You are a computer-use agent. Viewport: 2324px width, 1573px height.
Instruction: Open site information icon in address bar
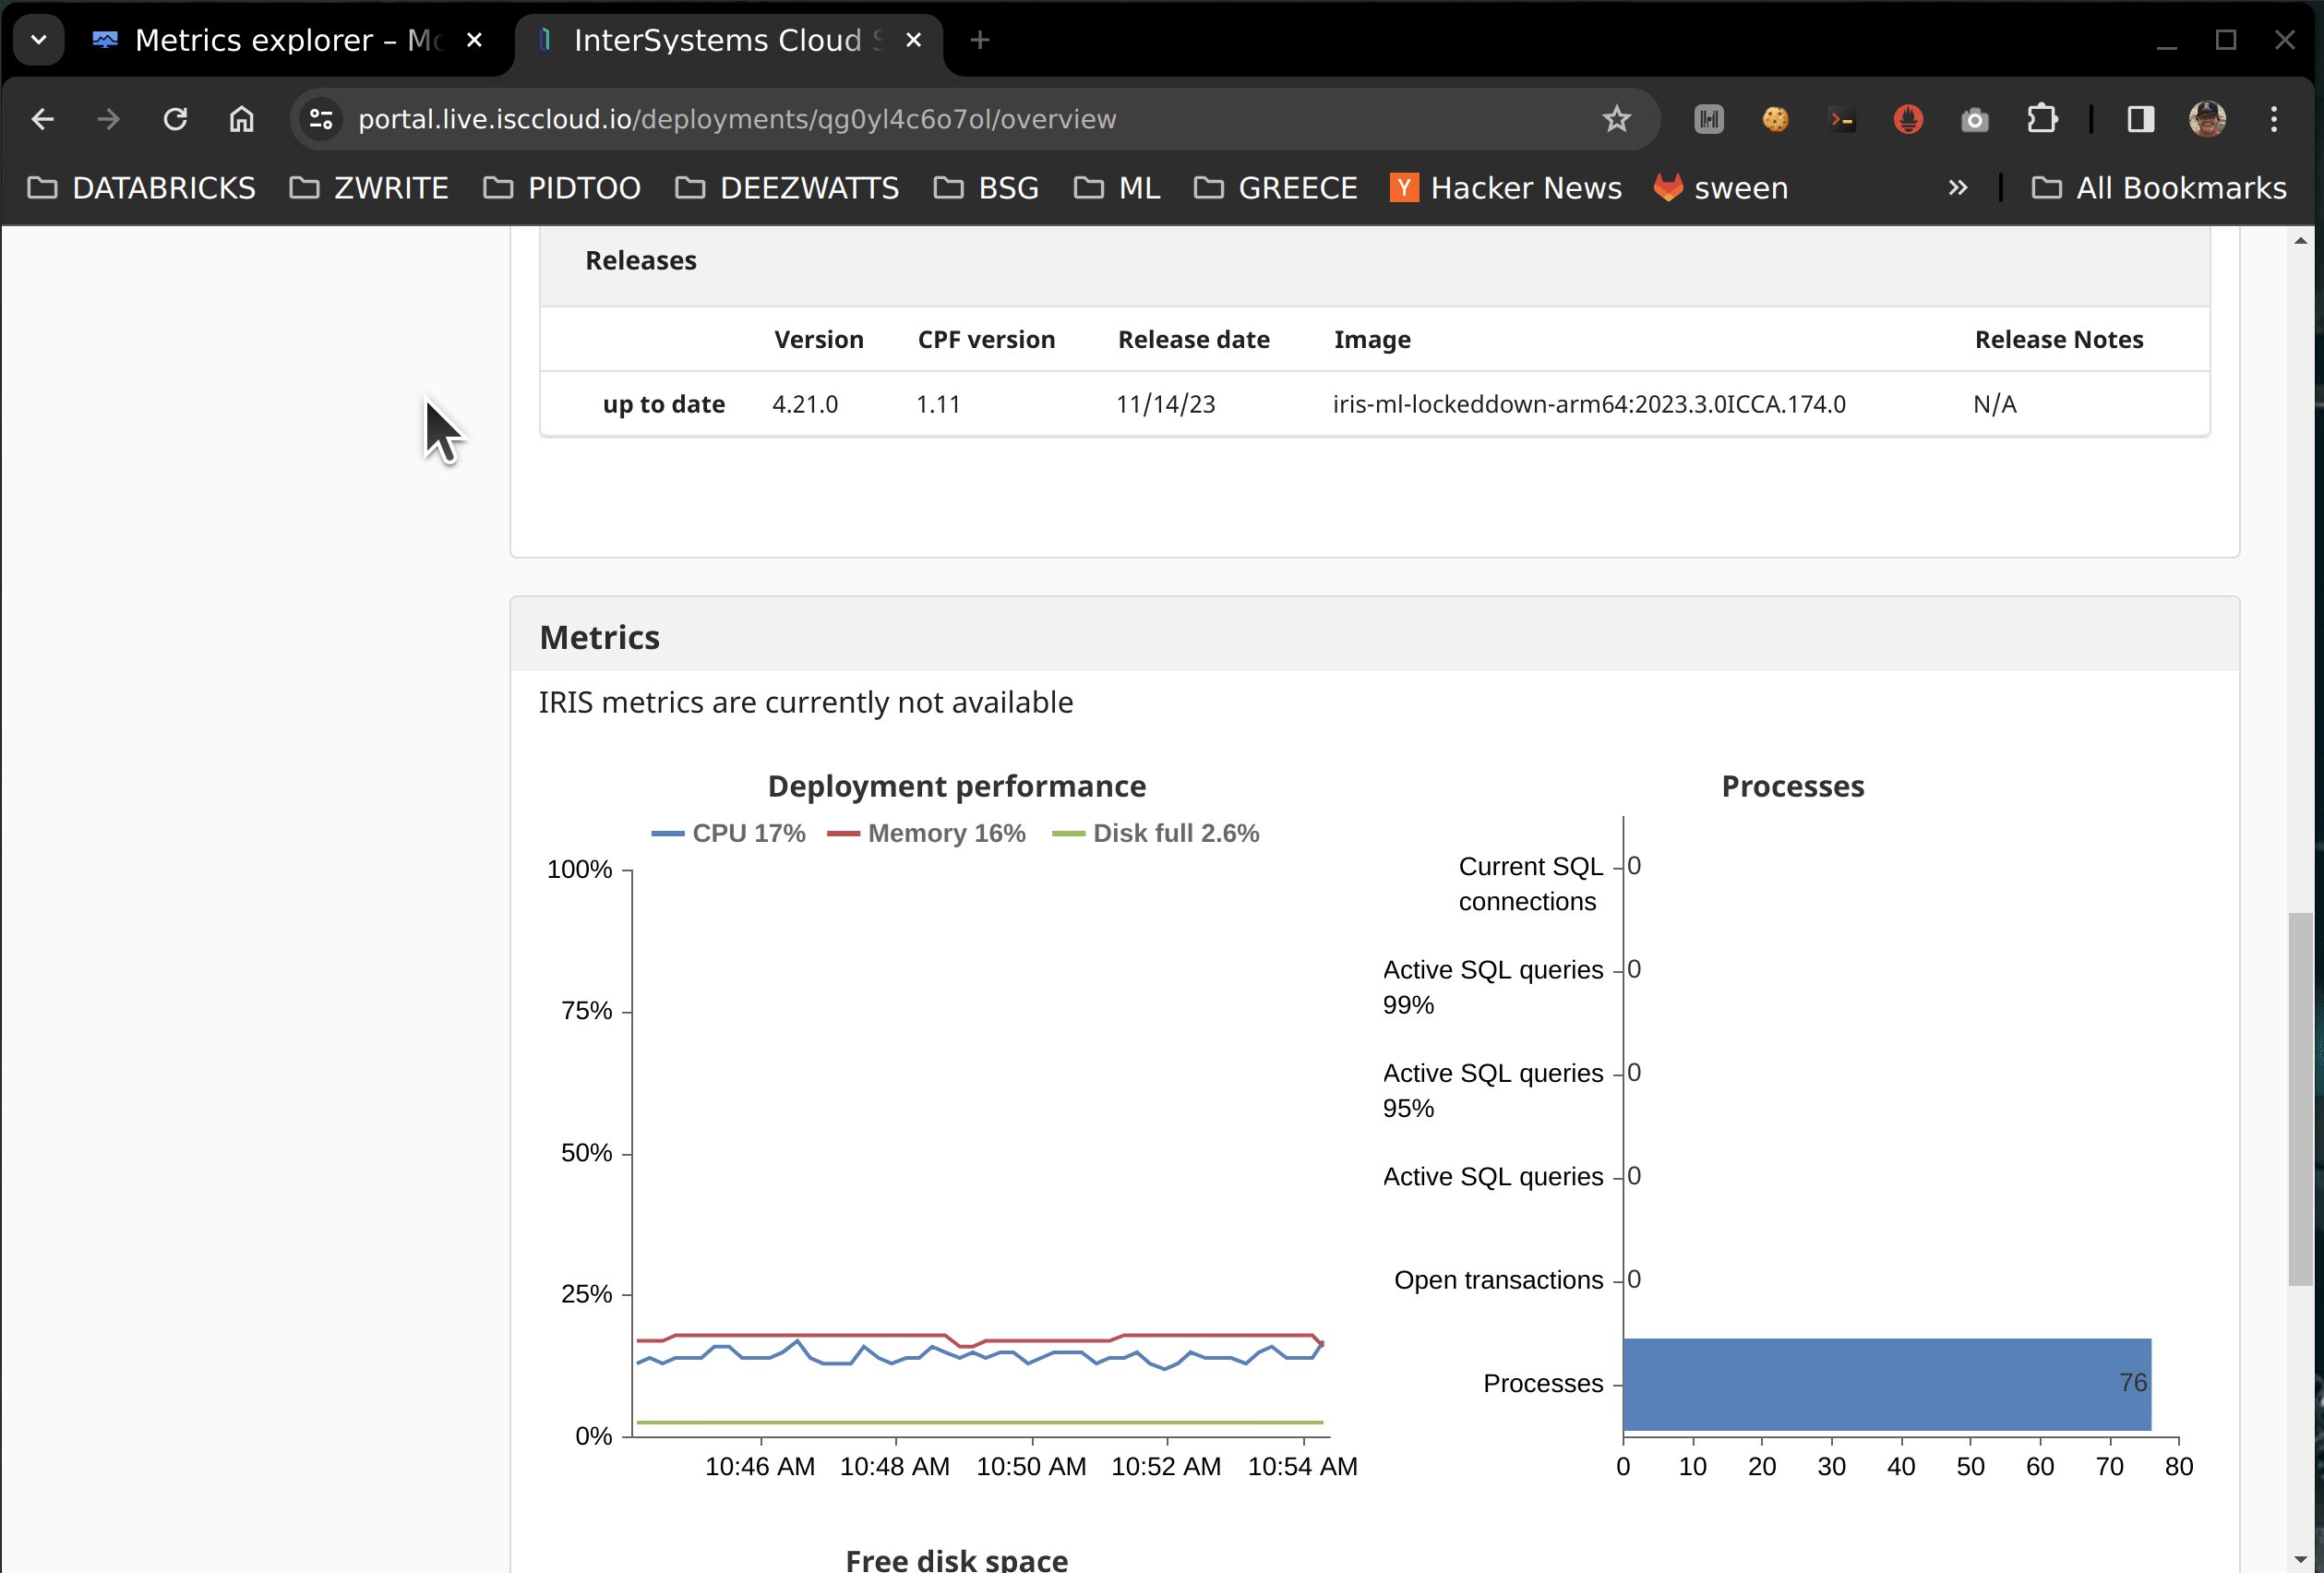[x=321, y=120]
